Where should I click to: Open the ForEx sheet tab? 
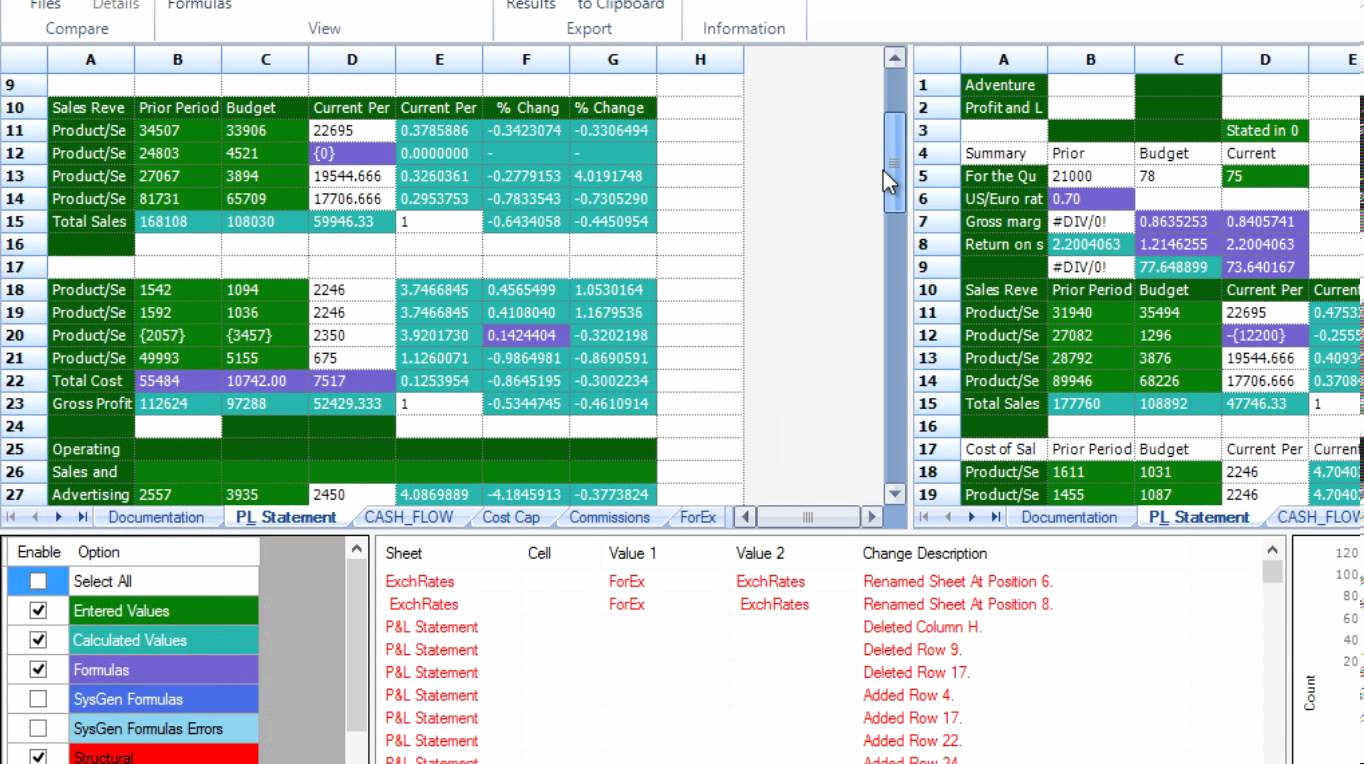698,517
